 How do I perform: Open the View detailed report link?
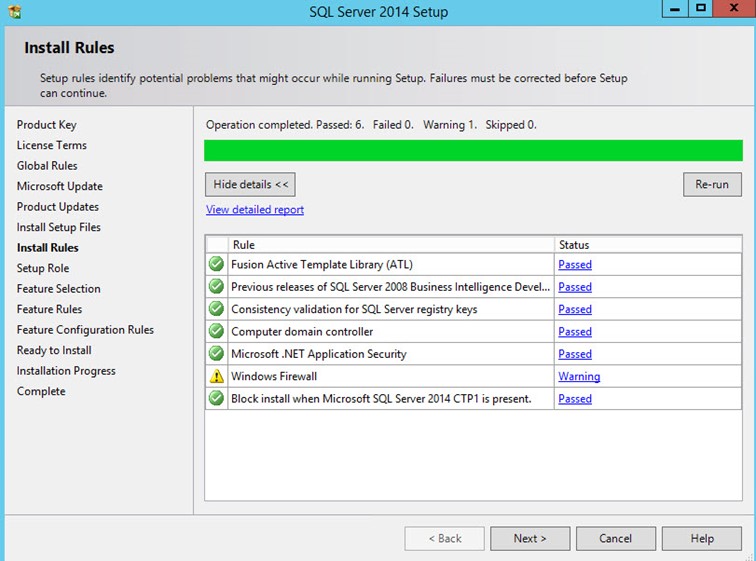point(255,210)
